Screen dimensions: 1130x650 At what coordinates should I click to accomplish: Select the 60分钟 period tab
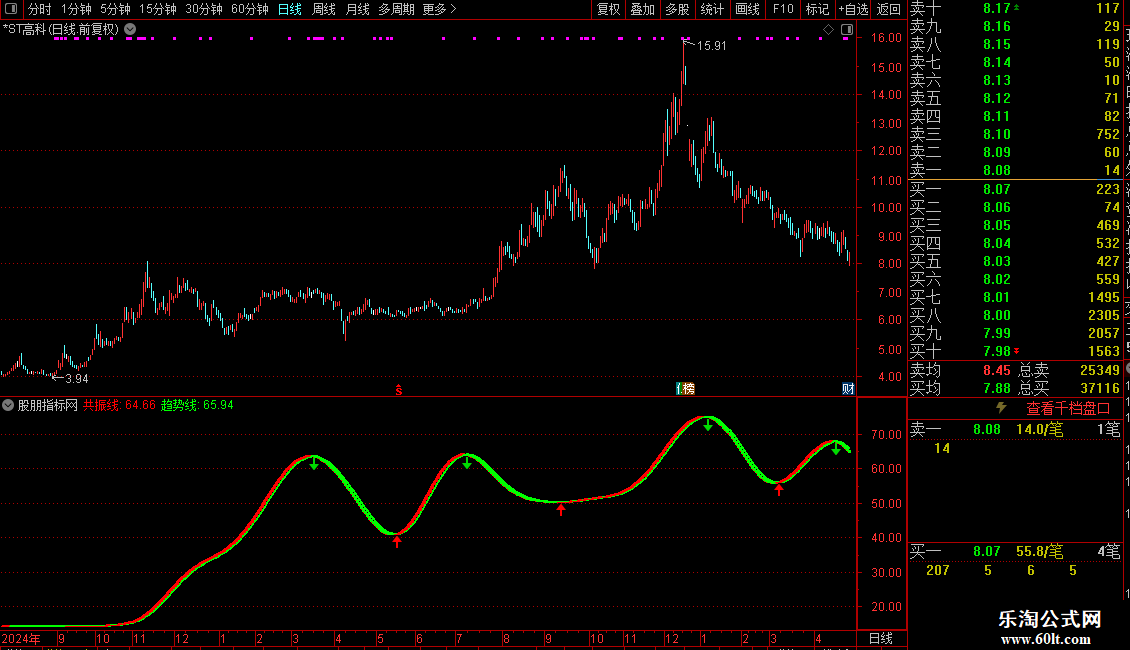coord(249,9)
